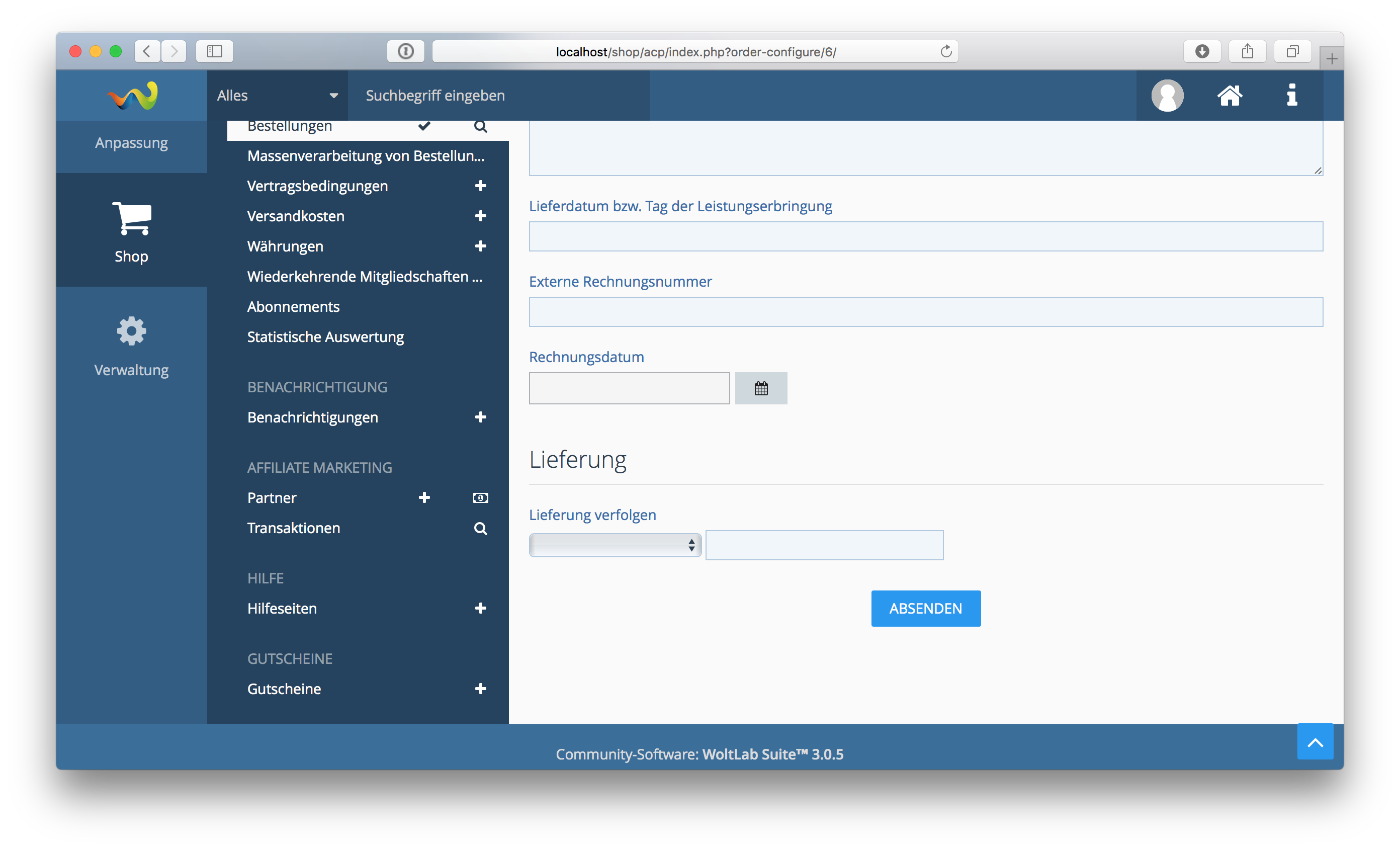
Task: Add new Benachrichtigungen with plus icon
Action: (480, 417)
